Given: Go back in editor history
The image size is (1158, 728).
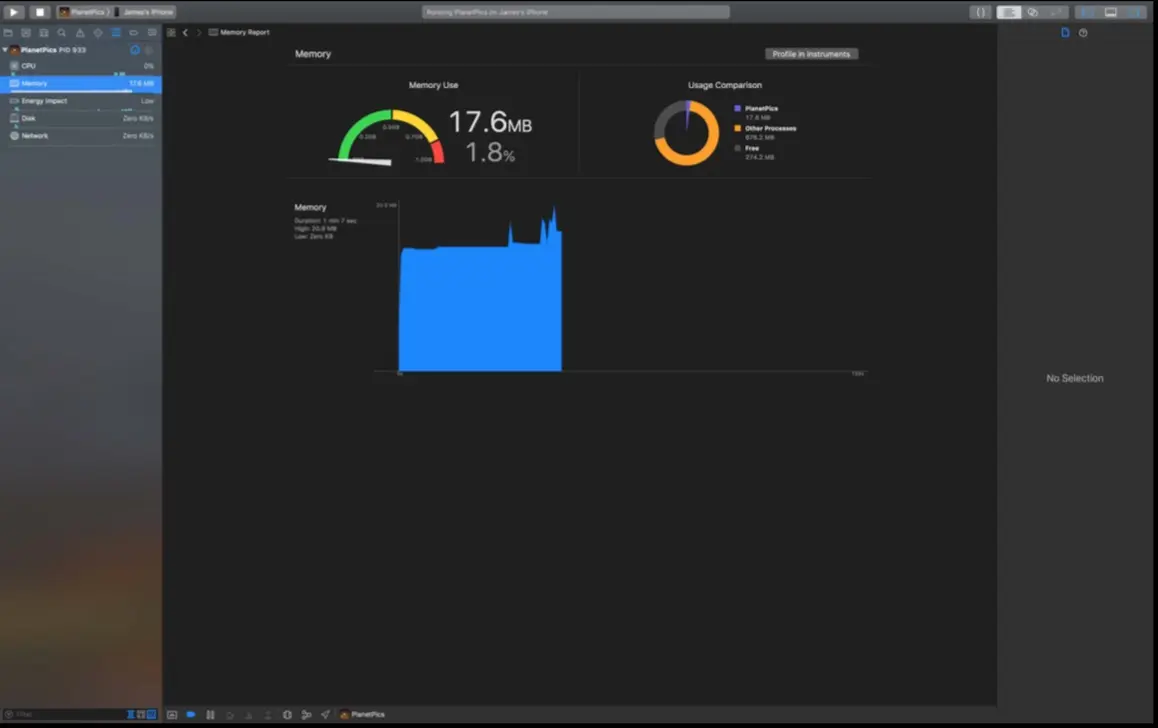Looking at the screenshot, I should 185,32.
